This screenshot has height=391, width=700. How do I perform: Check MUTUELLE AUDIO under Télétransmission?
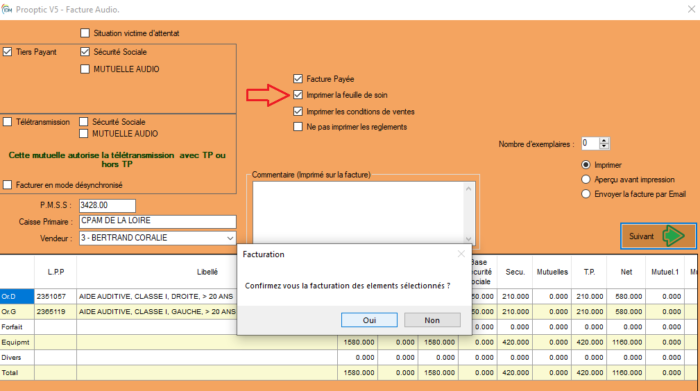coord(83,133)
